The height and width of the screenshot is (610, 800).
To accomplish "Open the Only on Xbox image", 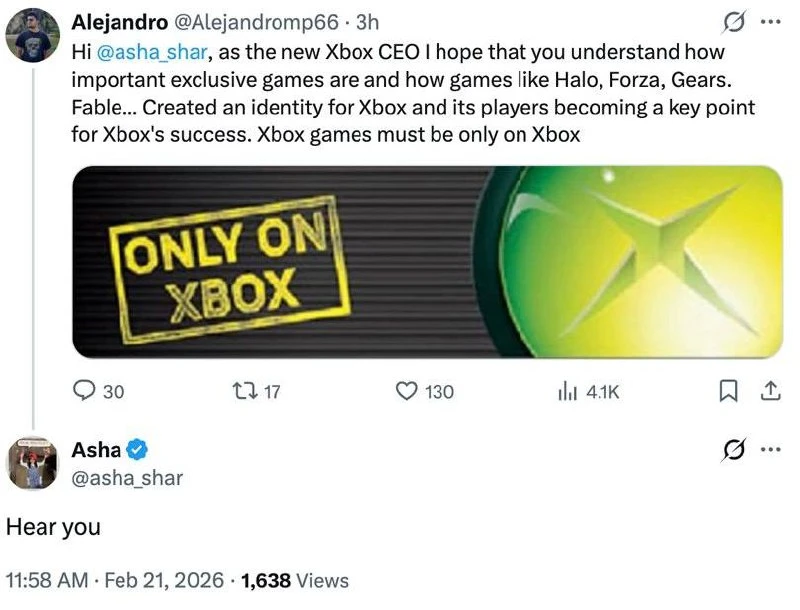I will [x=428, y=261].
